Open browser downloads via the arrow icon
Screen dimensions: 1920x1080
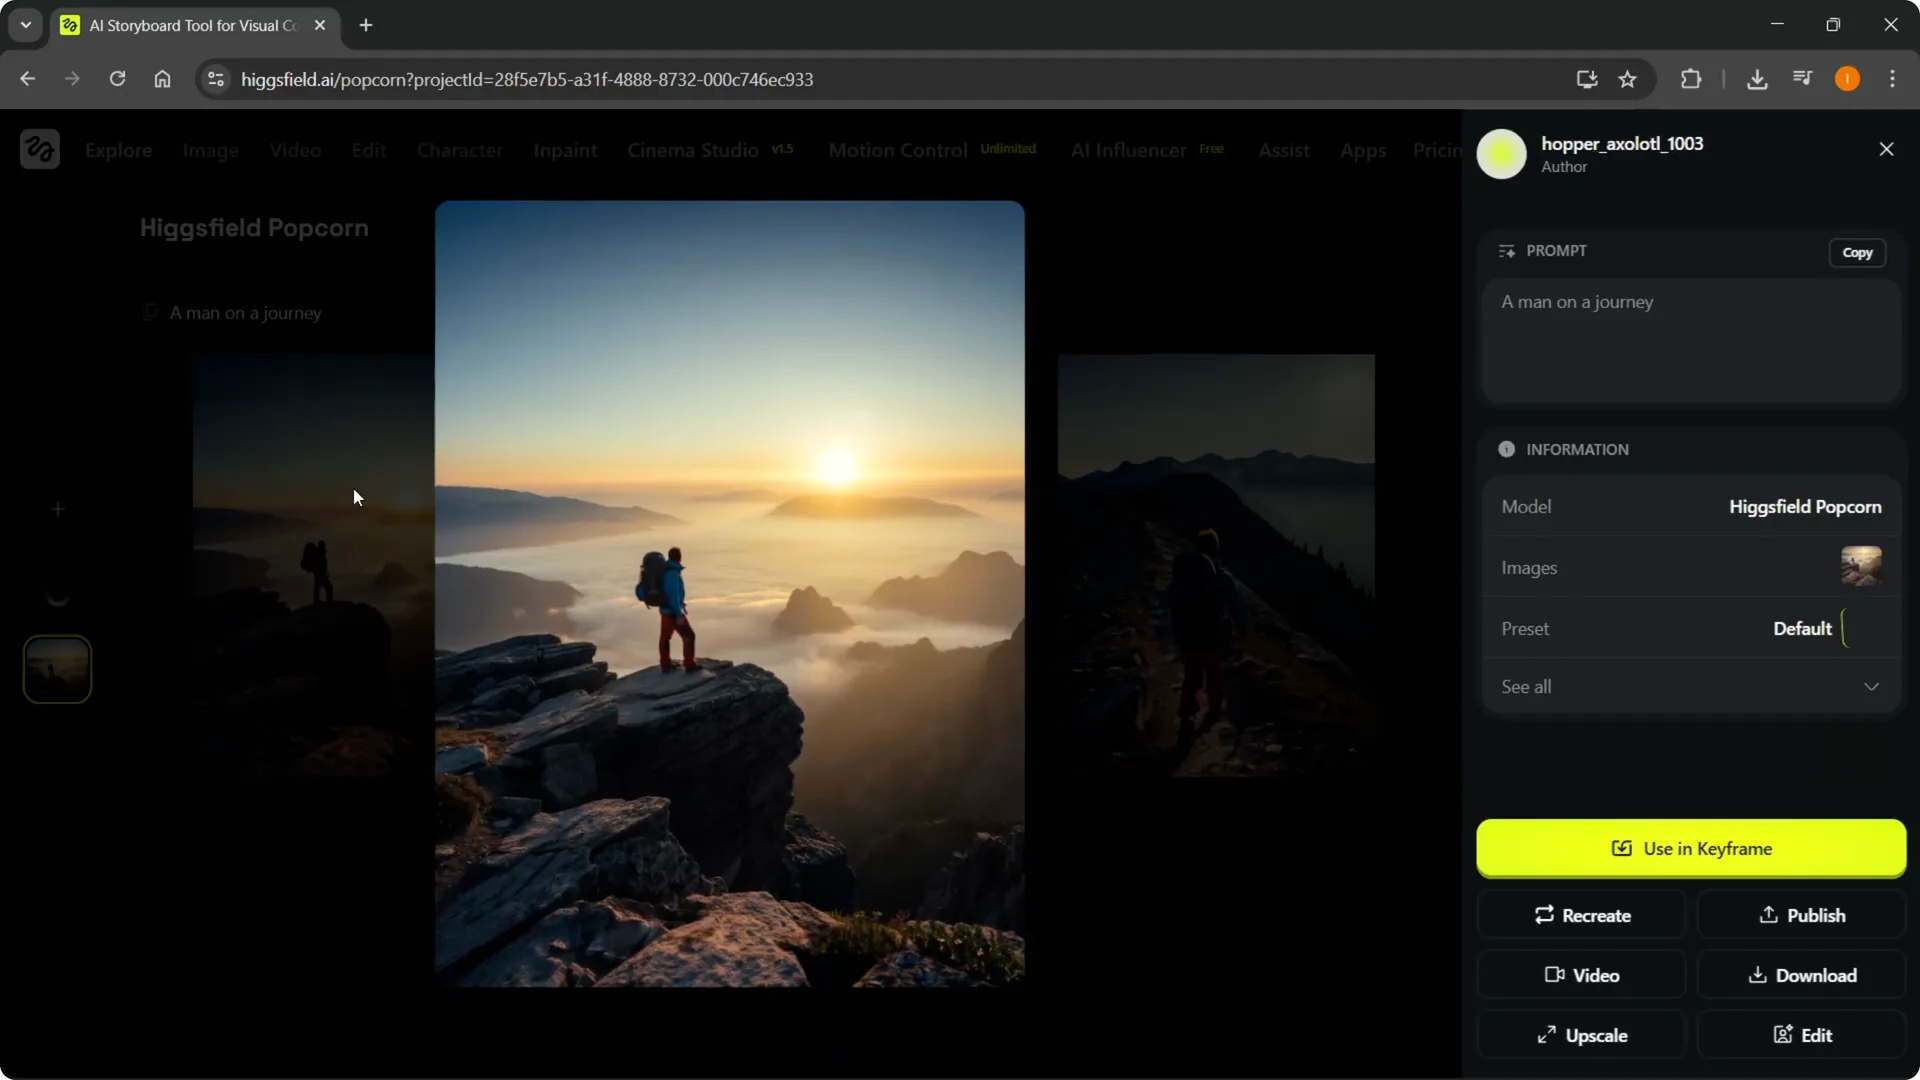pos(1758,79)
